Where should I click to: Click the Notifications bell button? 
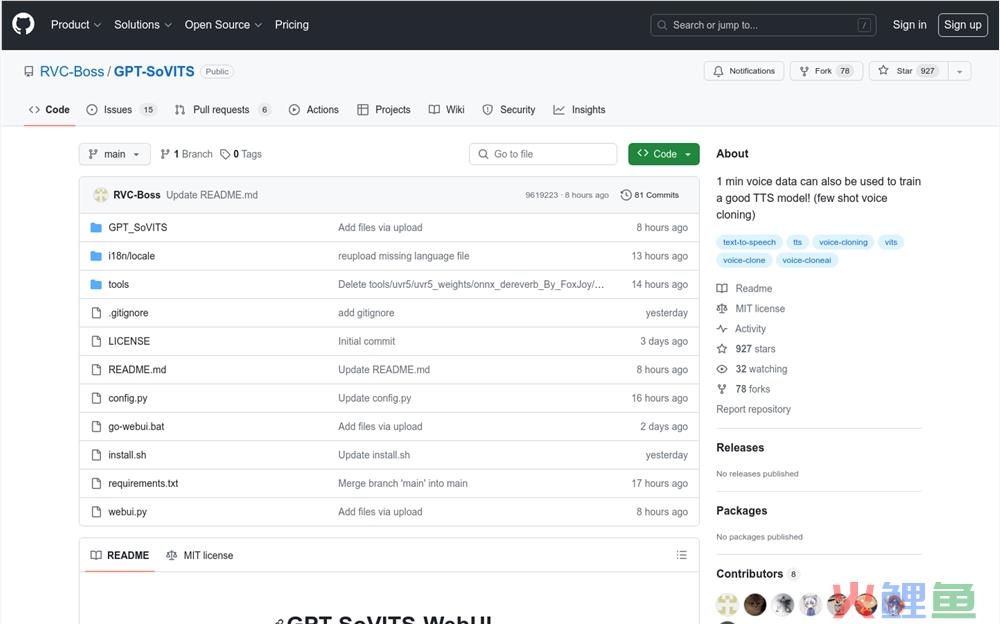pyautogui.click(x=744, y=71)
